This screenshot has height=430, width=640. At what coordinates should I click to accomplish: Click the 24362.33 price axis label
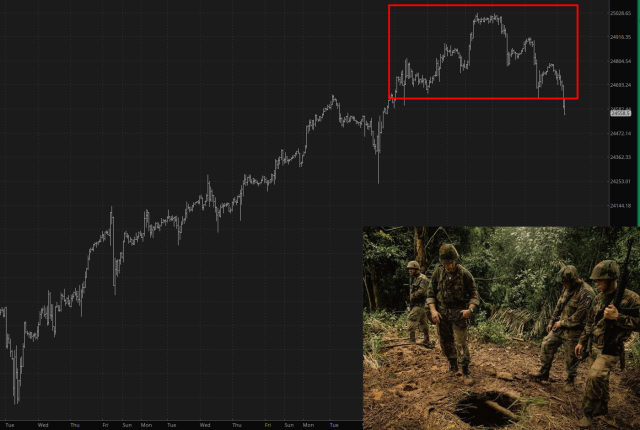click(620, 157)
